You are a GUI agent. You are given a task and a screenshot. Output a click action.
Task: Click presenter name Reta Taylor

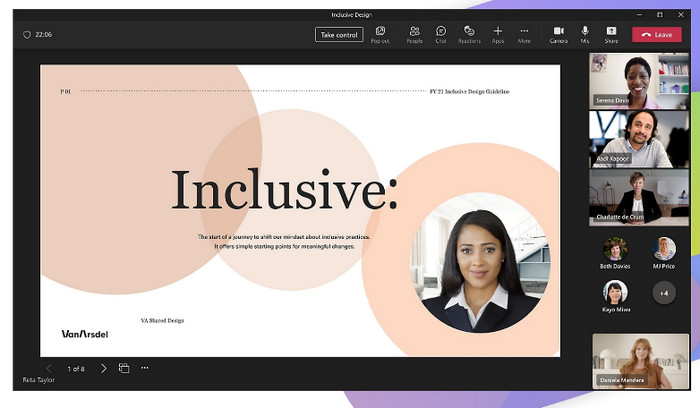pyautogui.click(x=39, y=380)
